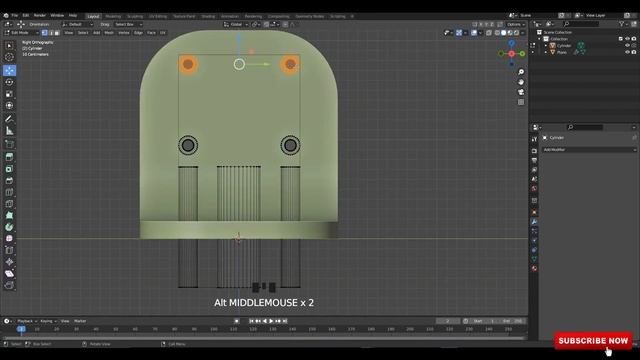Open the Drag Select Box dropdown
Screen dimensions: 640x360
tap(128, 24)
